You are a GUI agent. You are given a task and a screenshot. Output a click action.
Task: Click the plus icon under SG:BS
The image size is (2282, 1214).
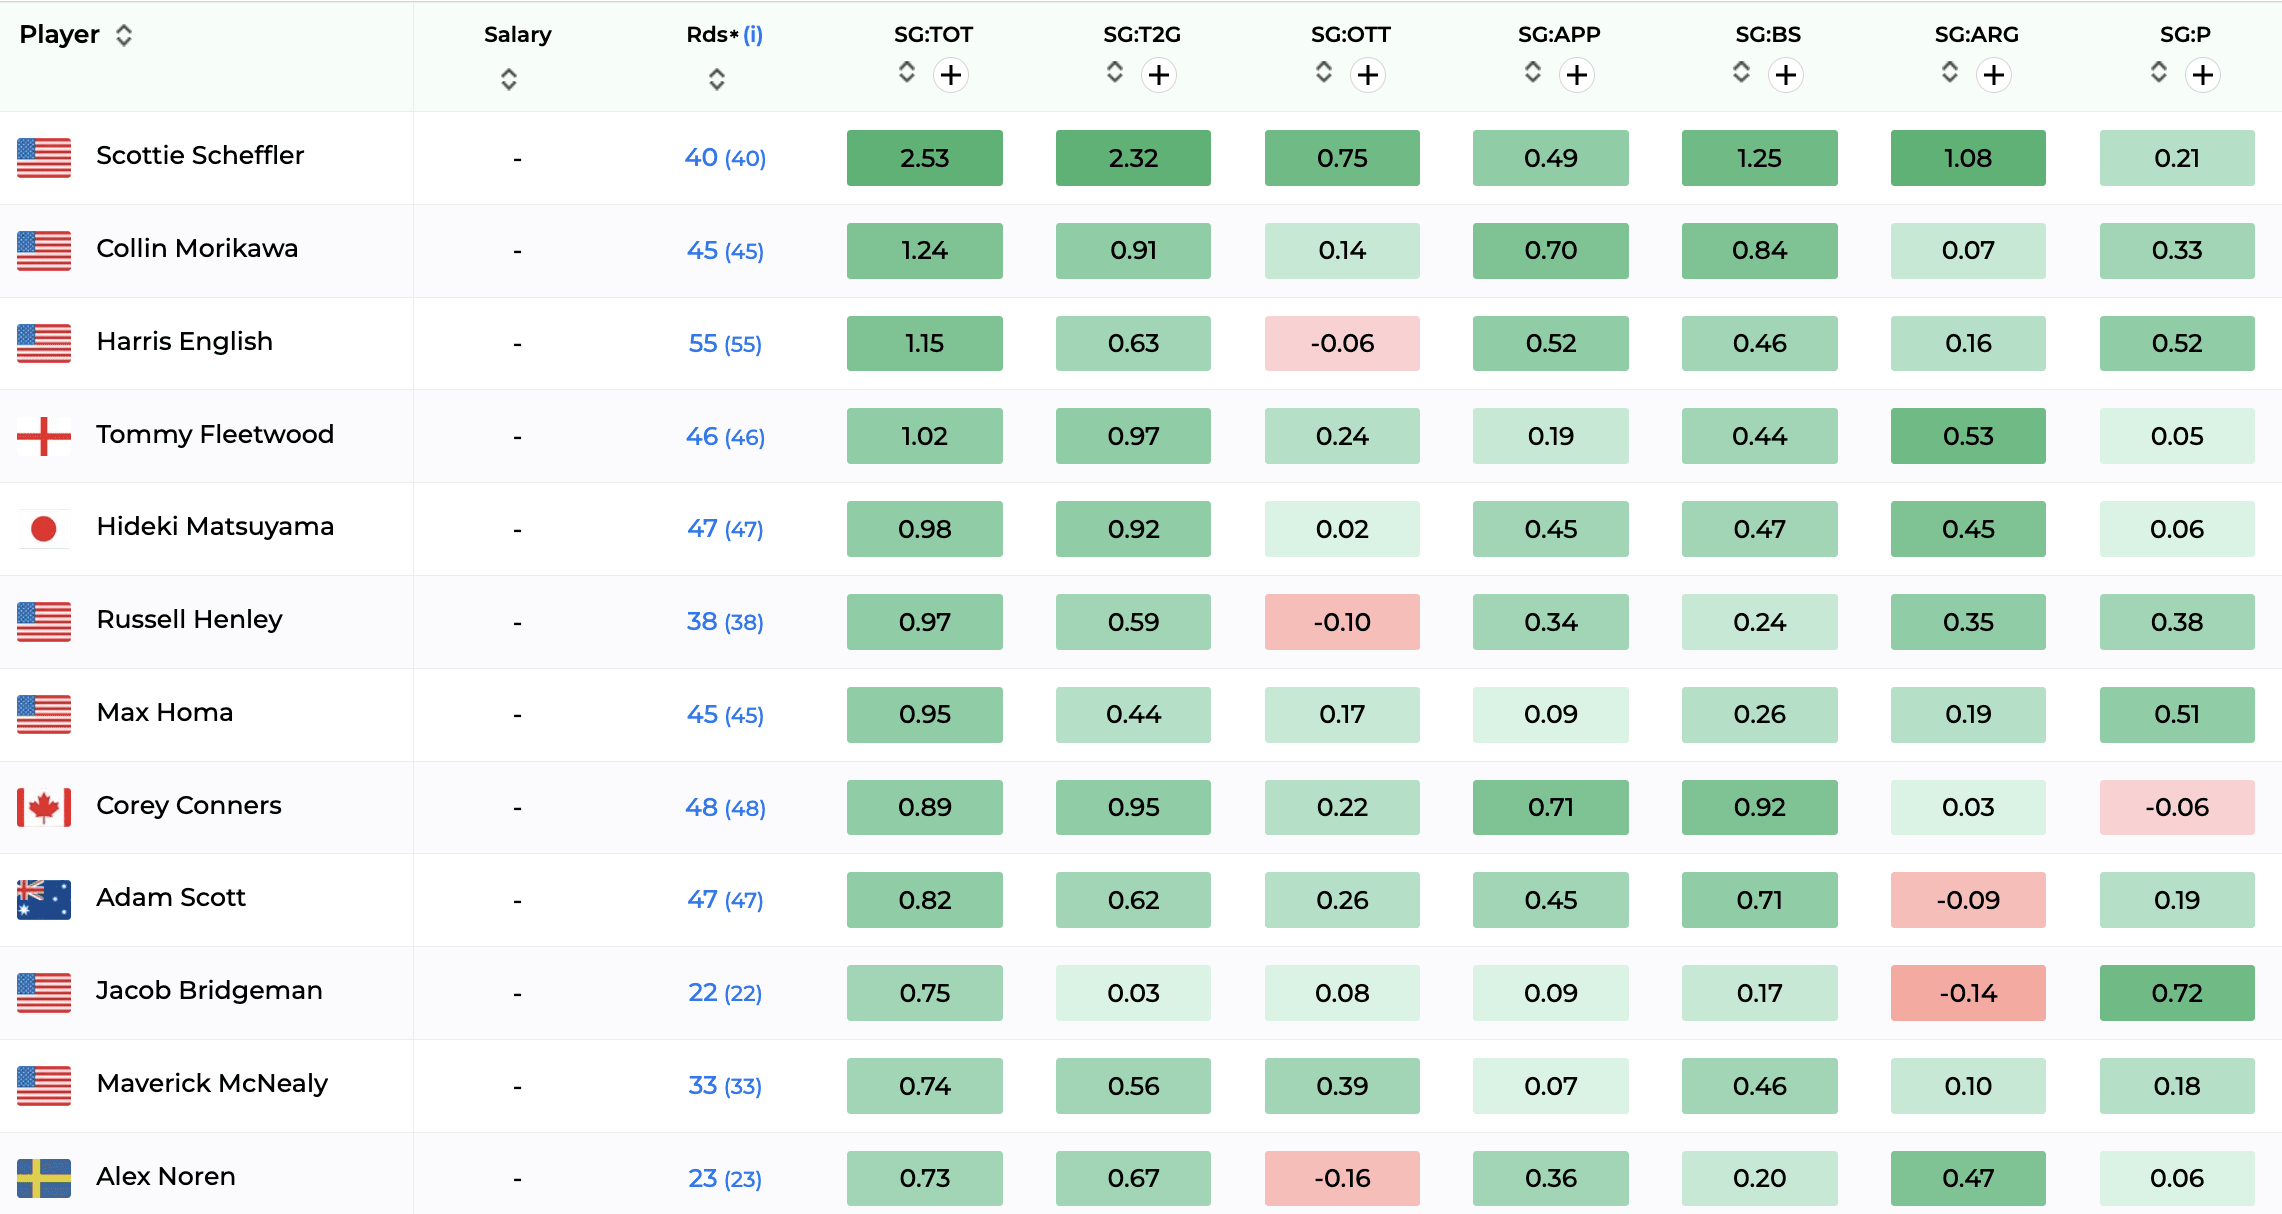1786,75
